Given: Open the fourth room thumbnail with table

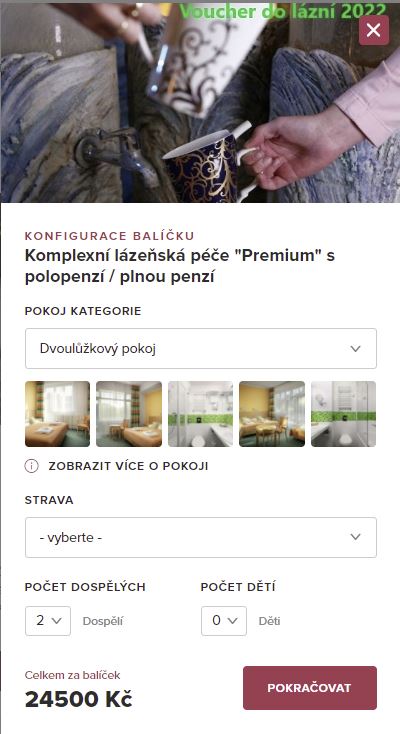Looking at the screenshot, I should (x=272, y=414).
